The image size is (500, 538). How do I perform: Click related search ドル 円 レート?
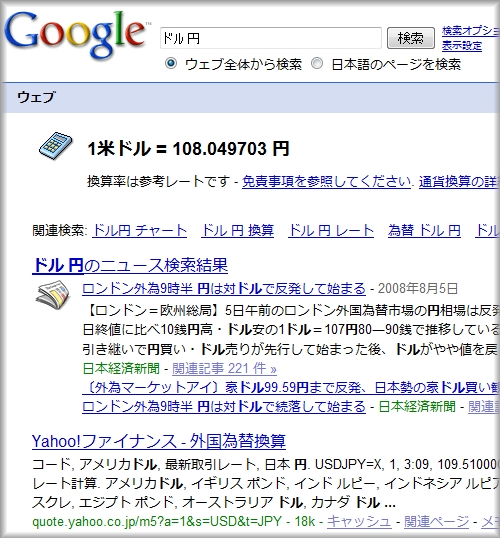(331, 231)
